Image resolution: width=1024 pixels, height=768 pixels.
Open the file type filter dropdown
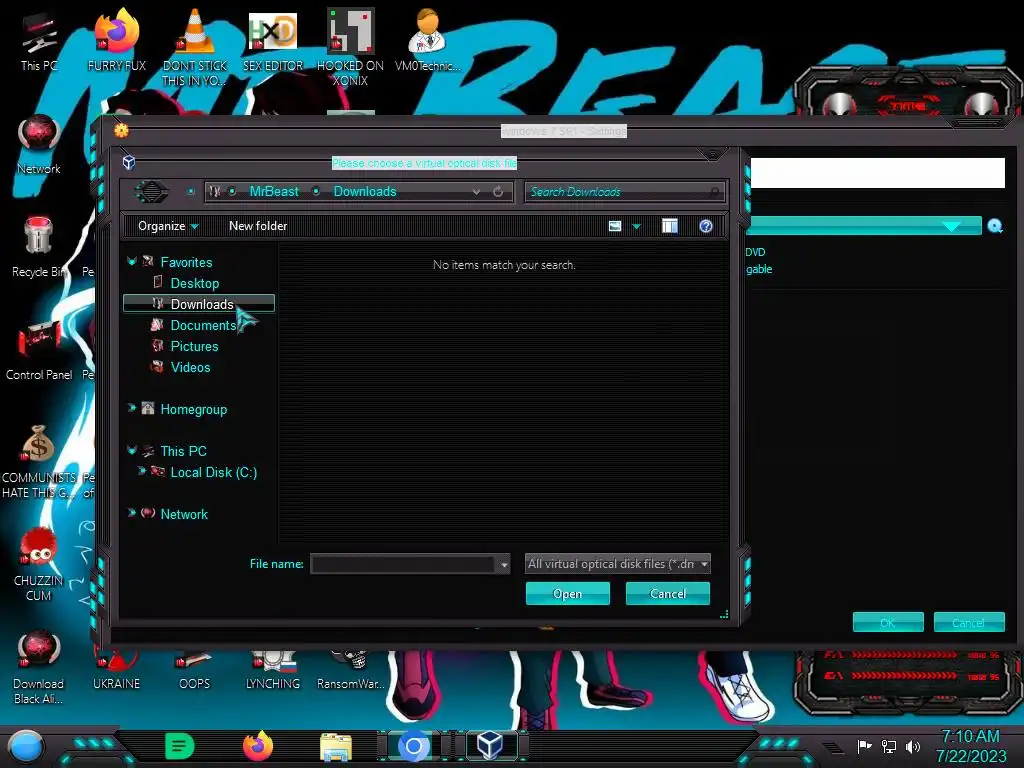tap(618, 564)
